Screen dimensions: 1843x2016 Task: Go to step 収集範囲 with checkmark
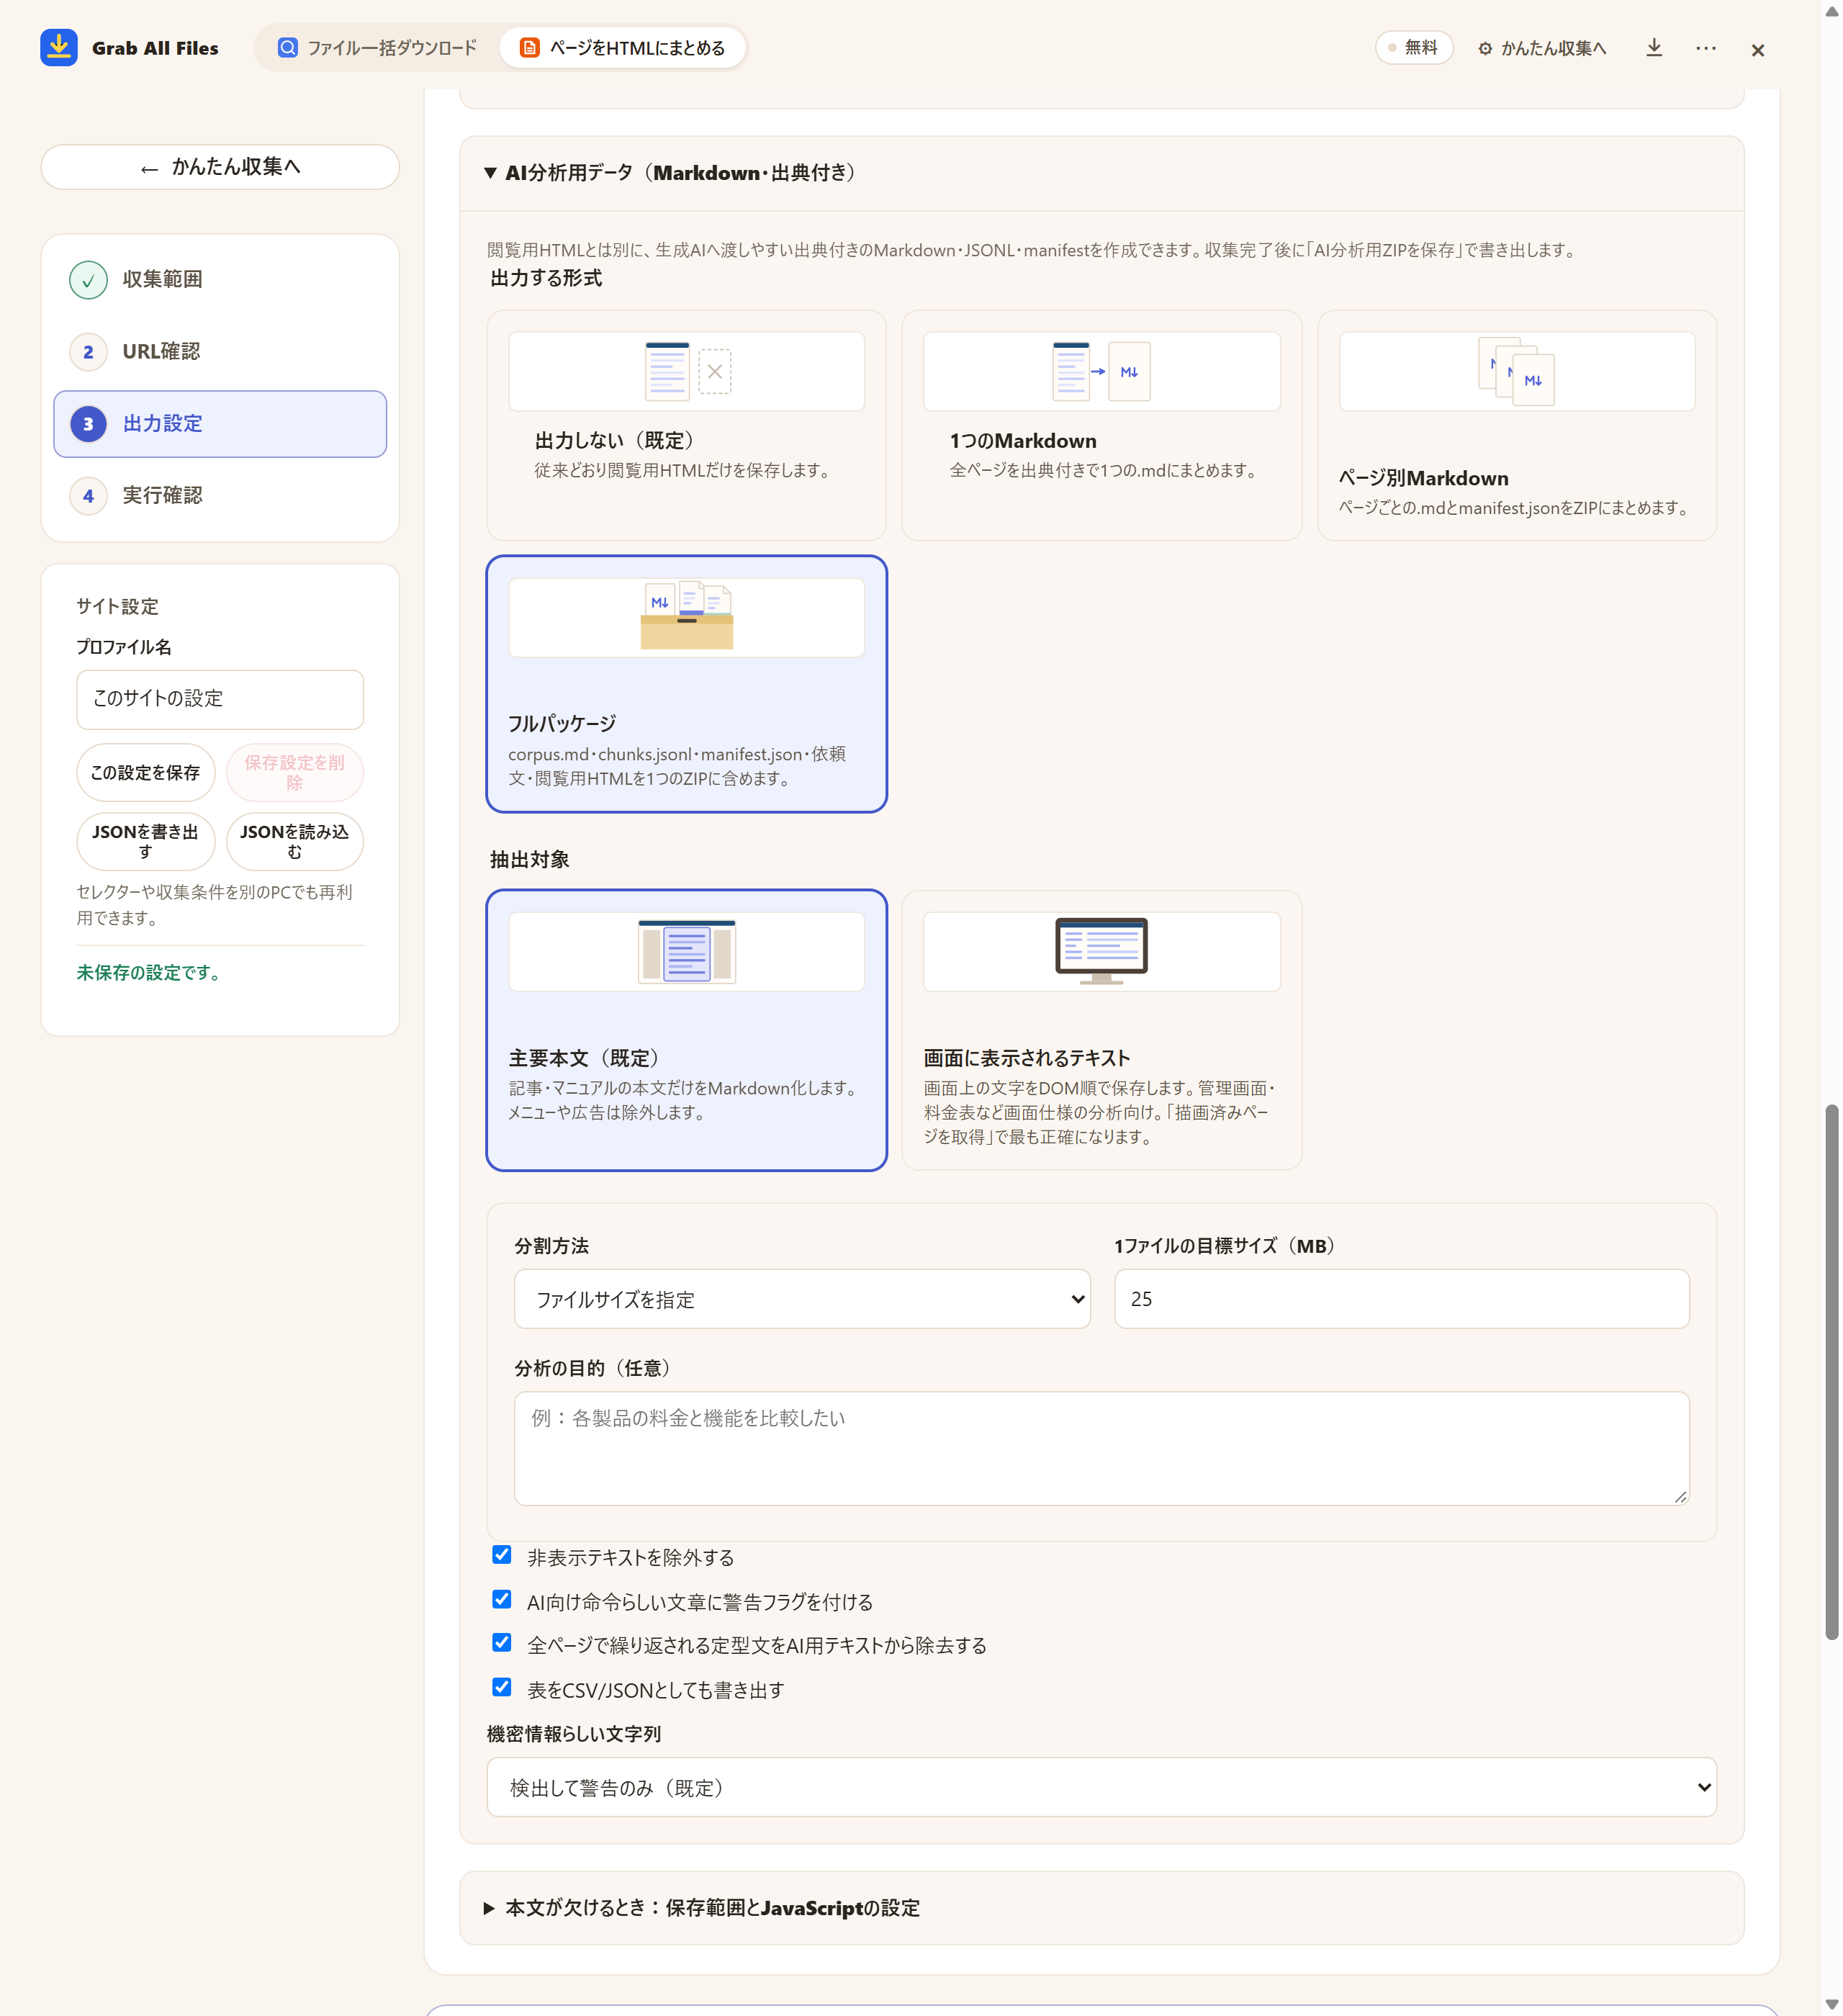(x=220, y=279)
